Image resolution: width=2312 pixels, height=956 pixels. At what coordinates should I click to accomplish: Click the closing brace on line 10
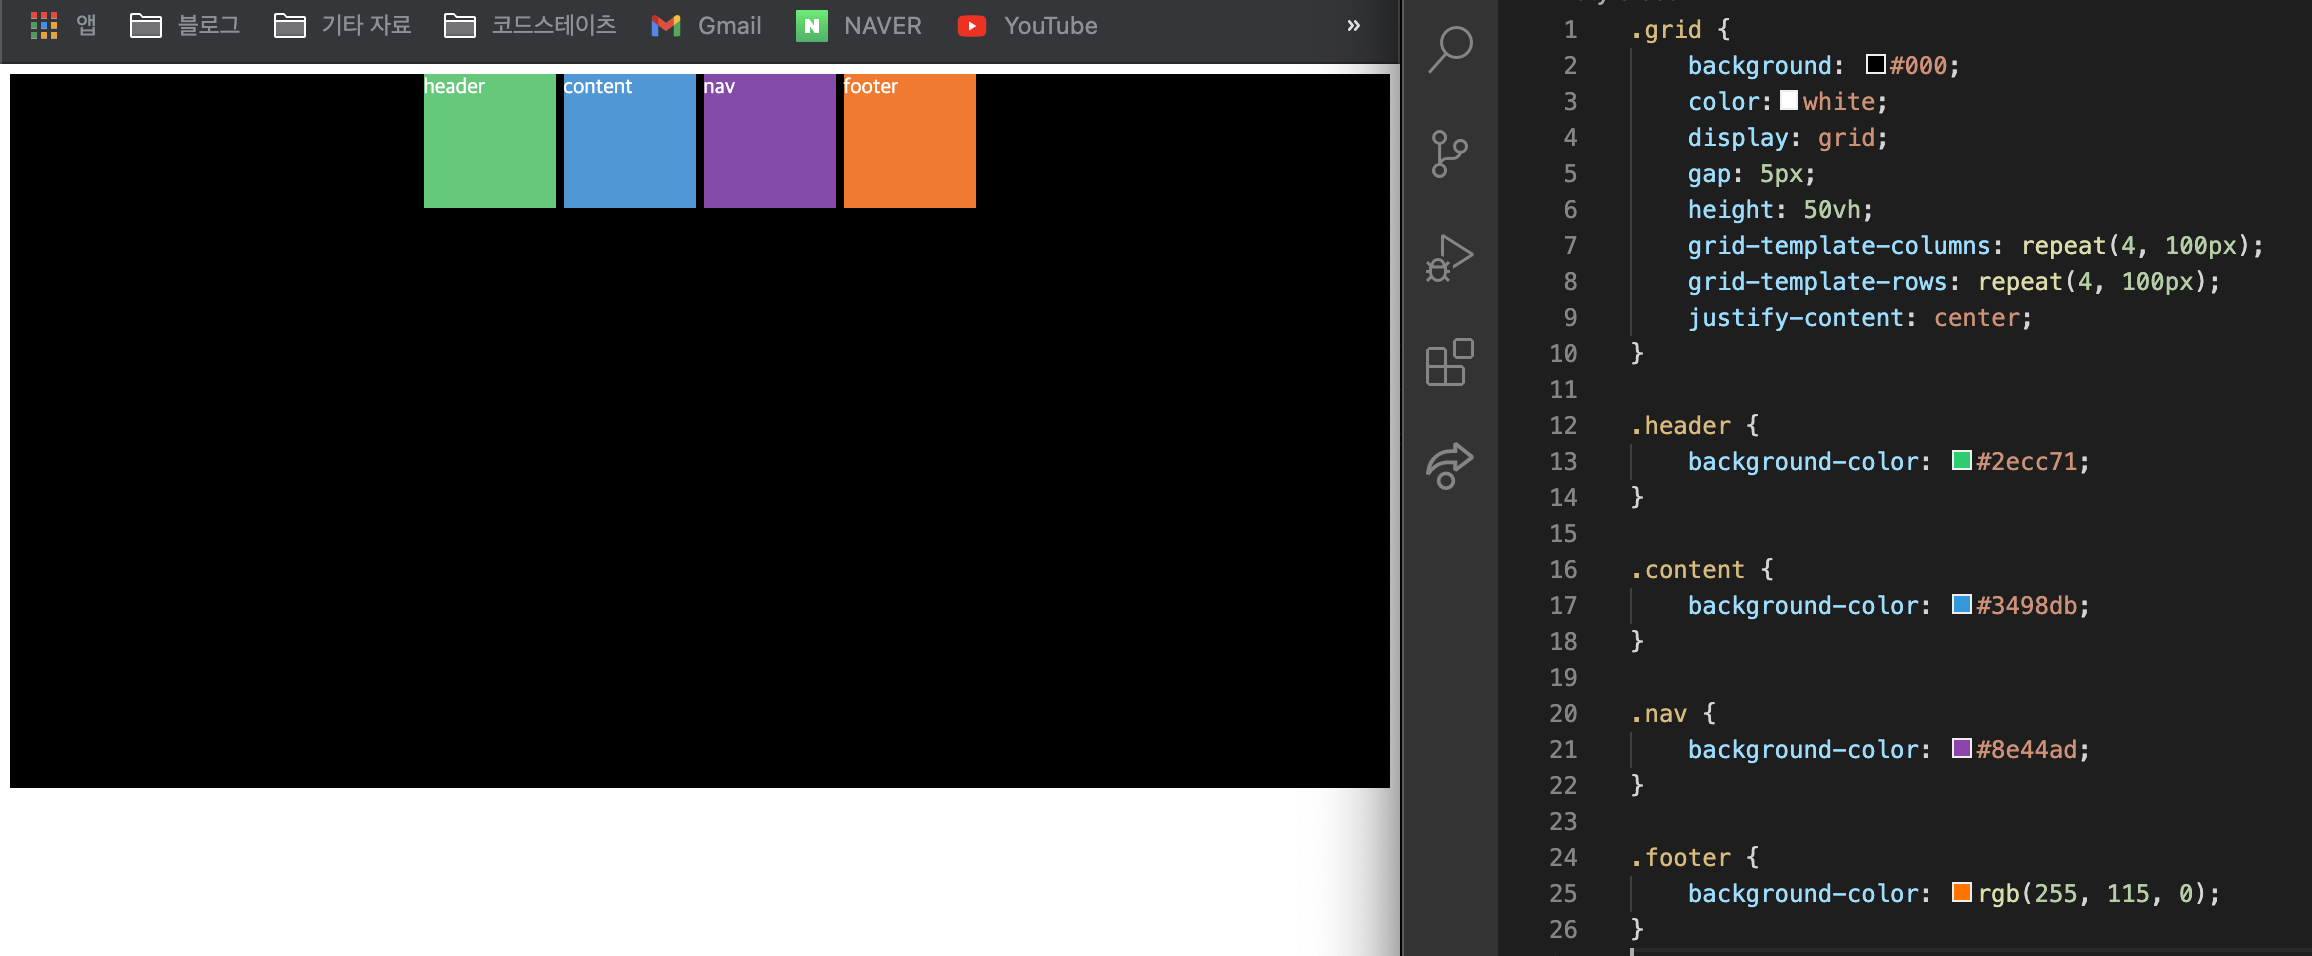[1637, 353]
